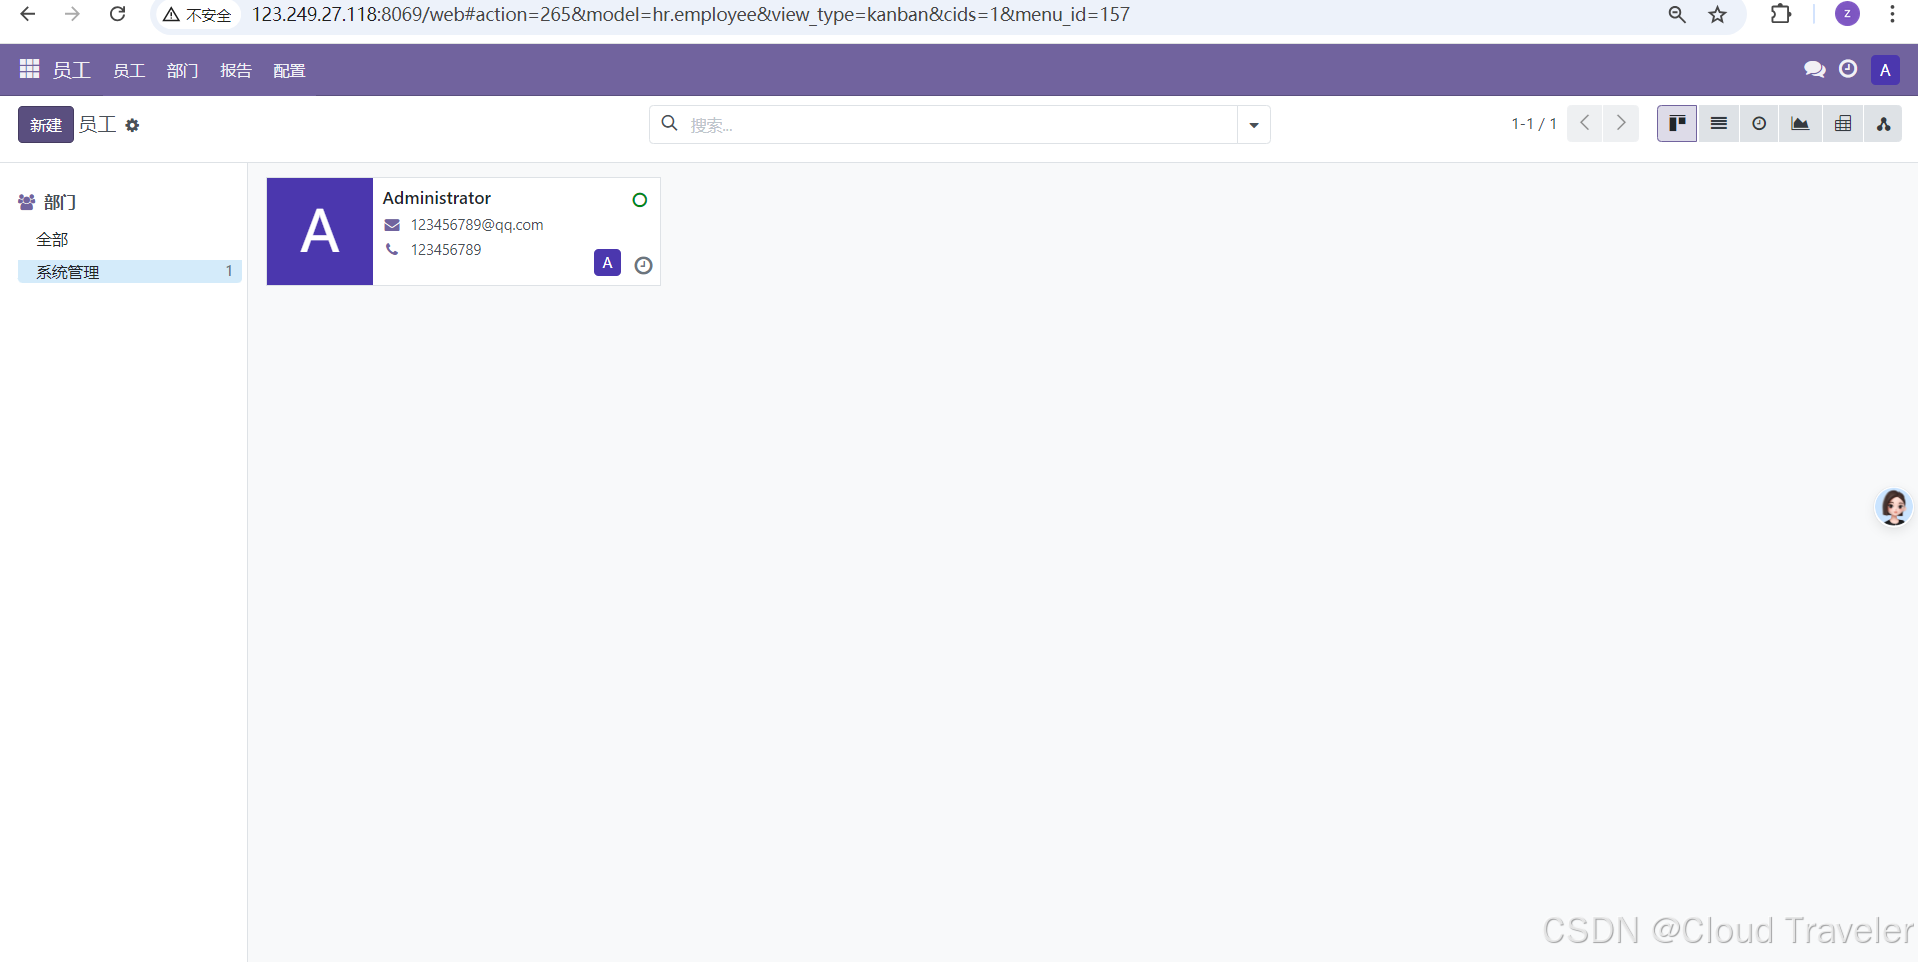Switch to hierarchy org chart view
The image size is (1918, 962).
(x=1883, y=124)
